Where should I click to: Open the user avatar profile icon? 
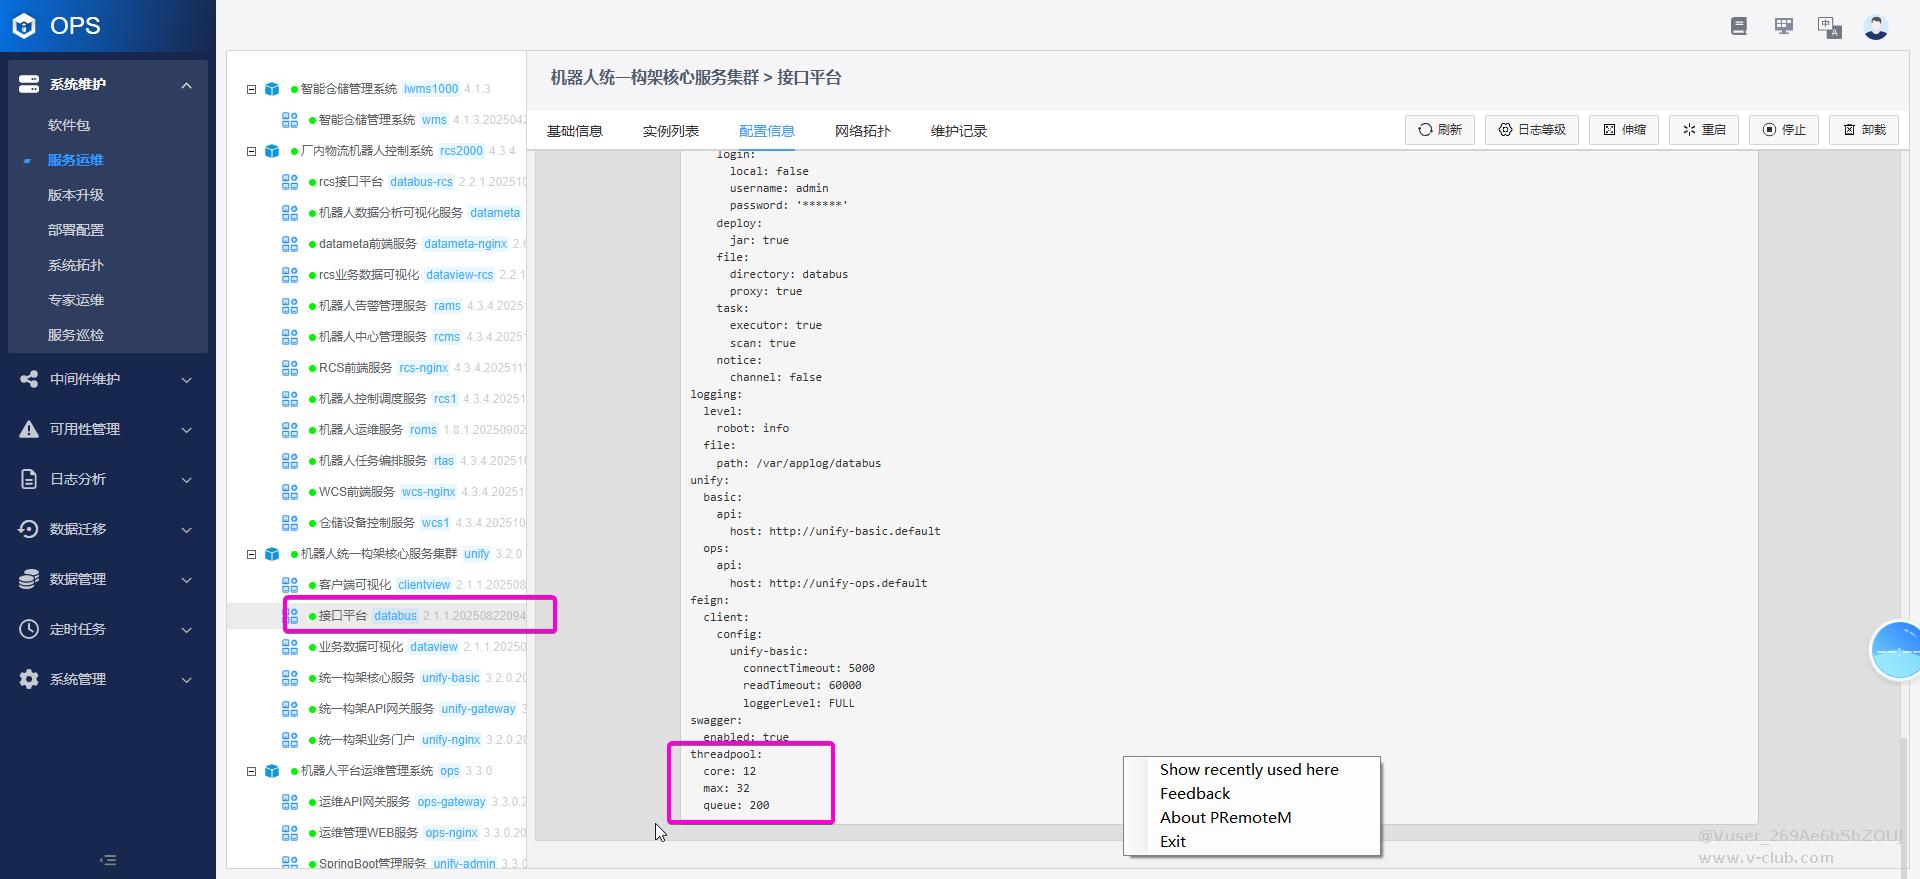pyautogui.click(x=1876, y=27)
